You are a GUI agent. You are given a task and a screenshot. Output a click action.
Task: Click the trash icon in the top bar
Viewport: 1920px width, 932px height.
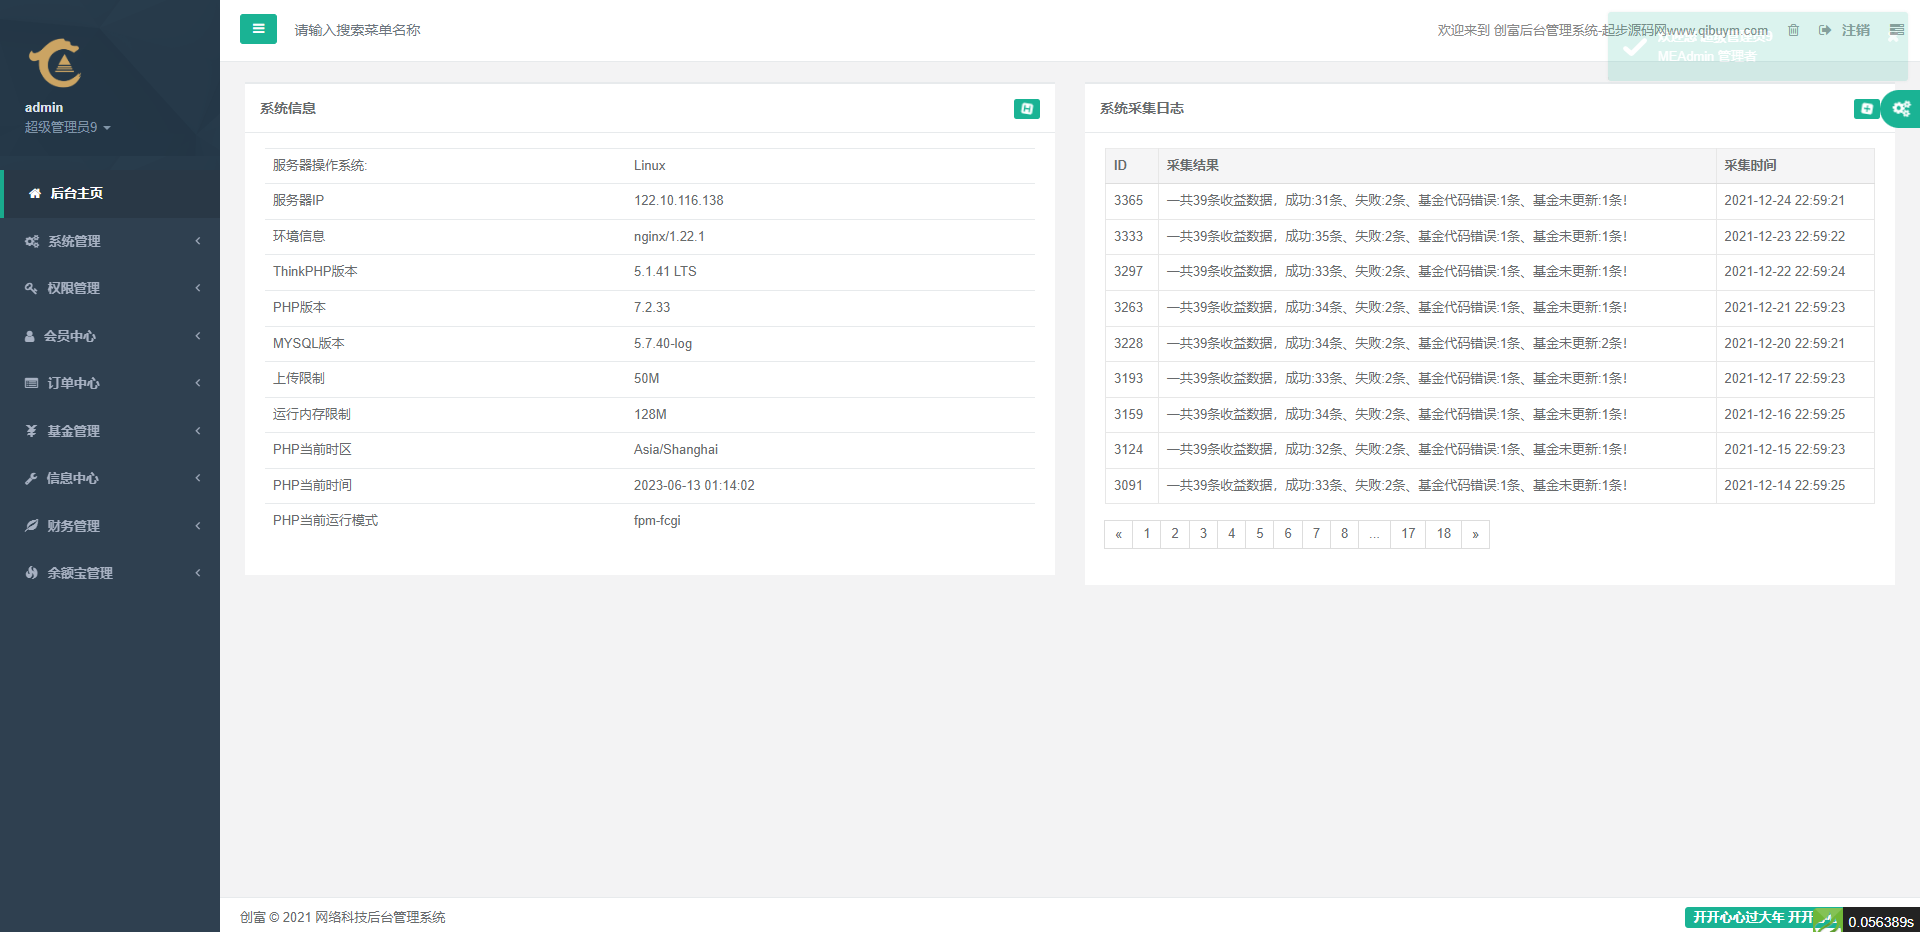[x=1794, y=30]
